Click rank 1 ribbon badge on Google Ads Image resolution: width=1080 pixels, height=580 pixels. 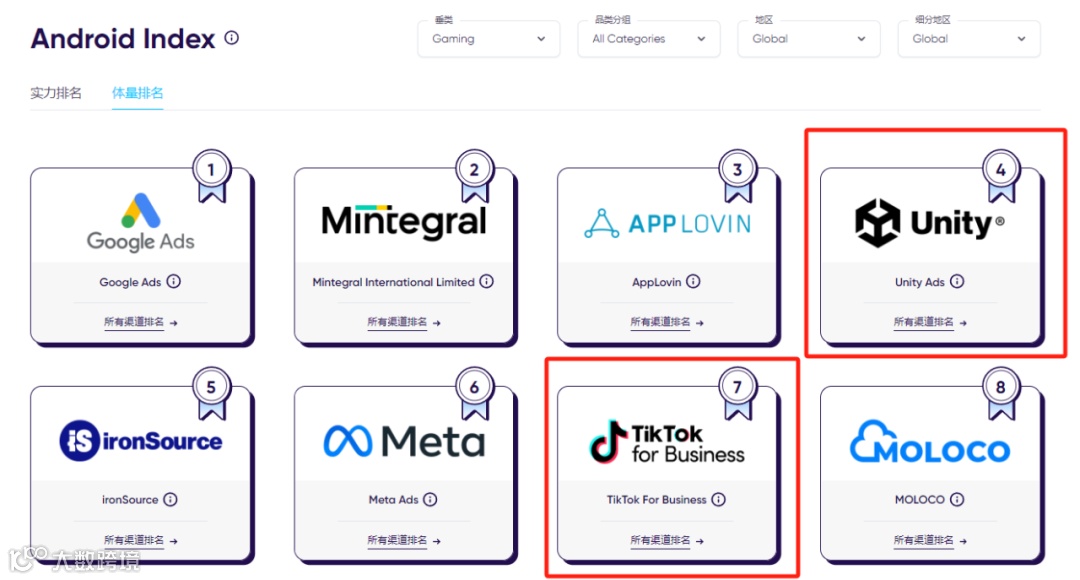coord(211,175)
